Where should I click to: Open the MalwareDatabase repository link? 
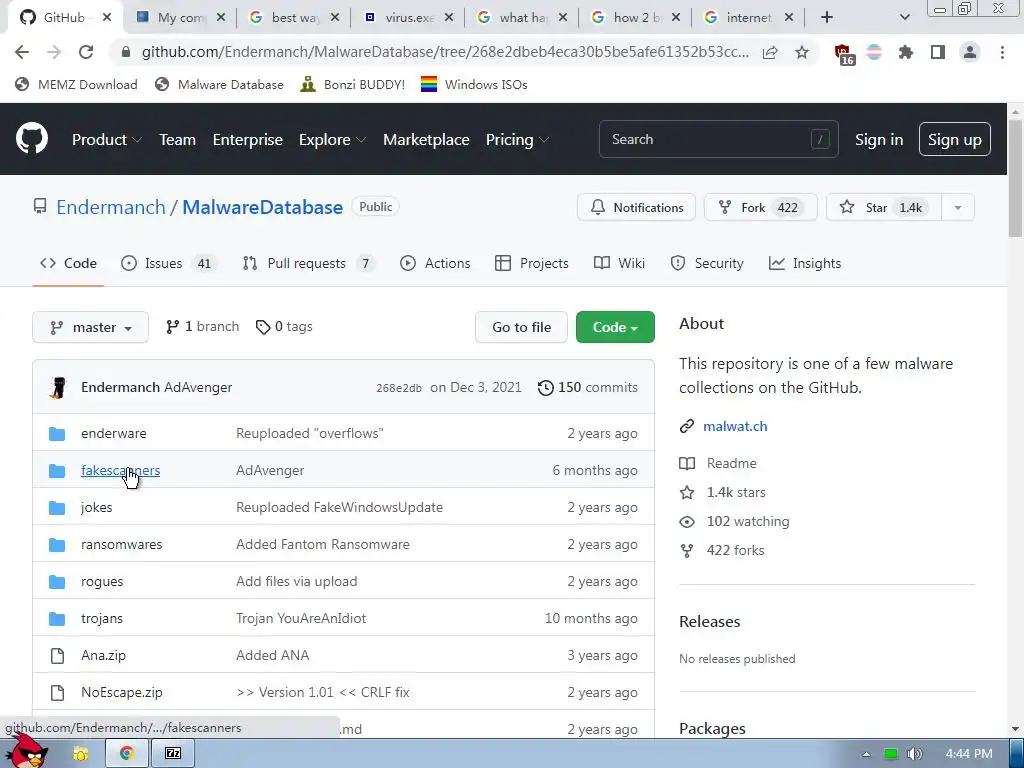tap(263, 207)
